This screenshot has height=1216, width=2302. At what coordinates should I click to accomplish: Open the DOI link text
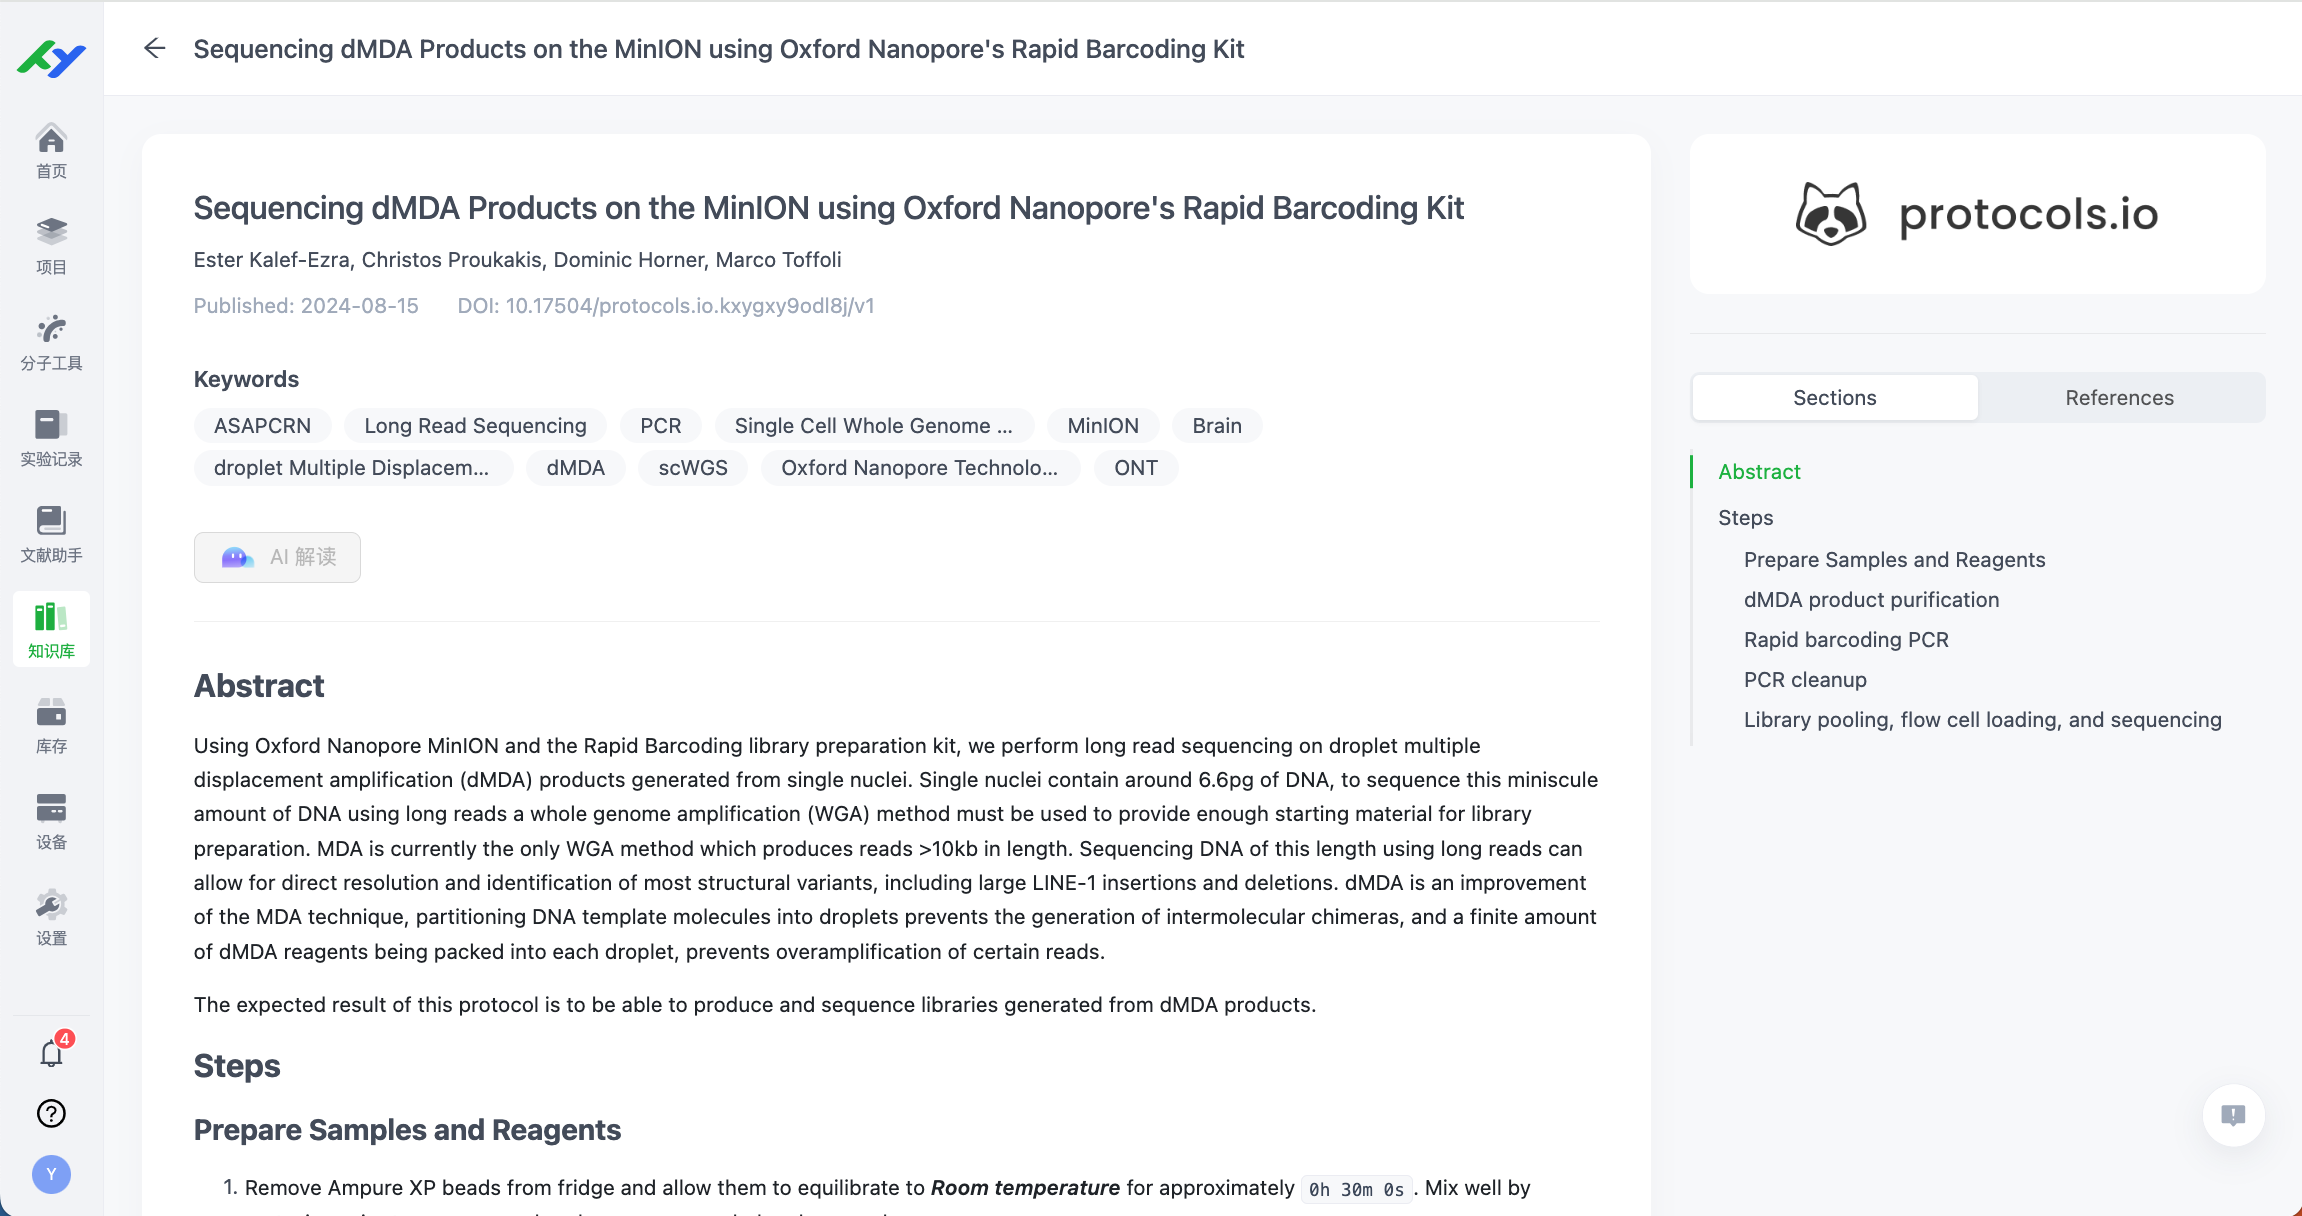coord(666,306)
